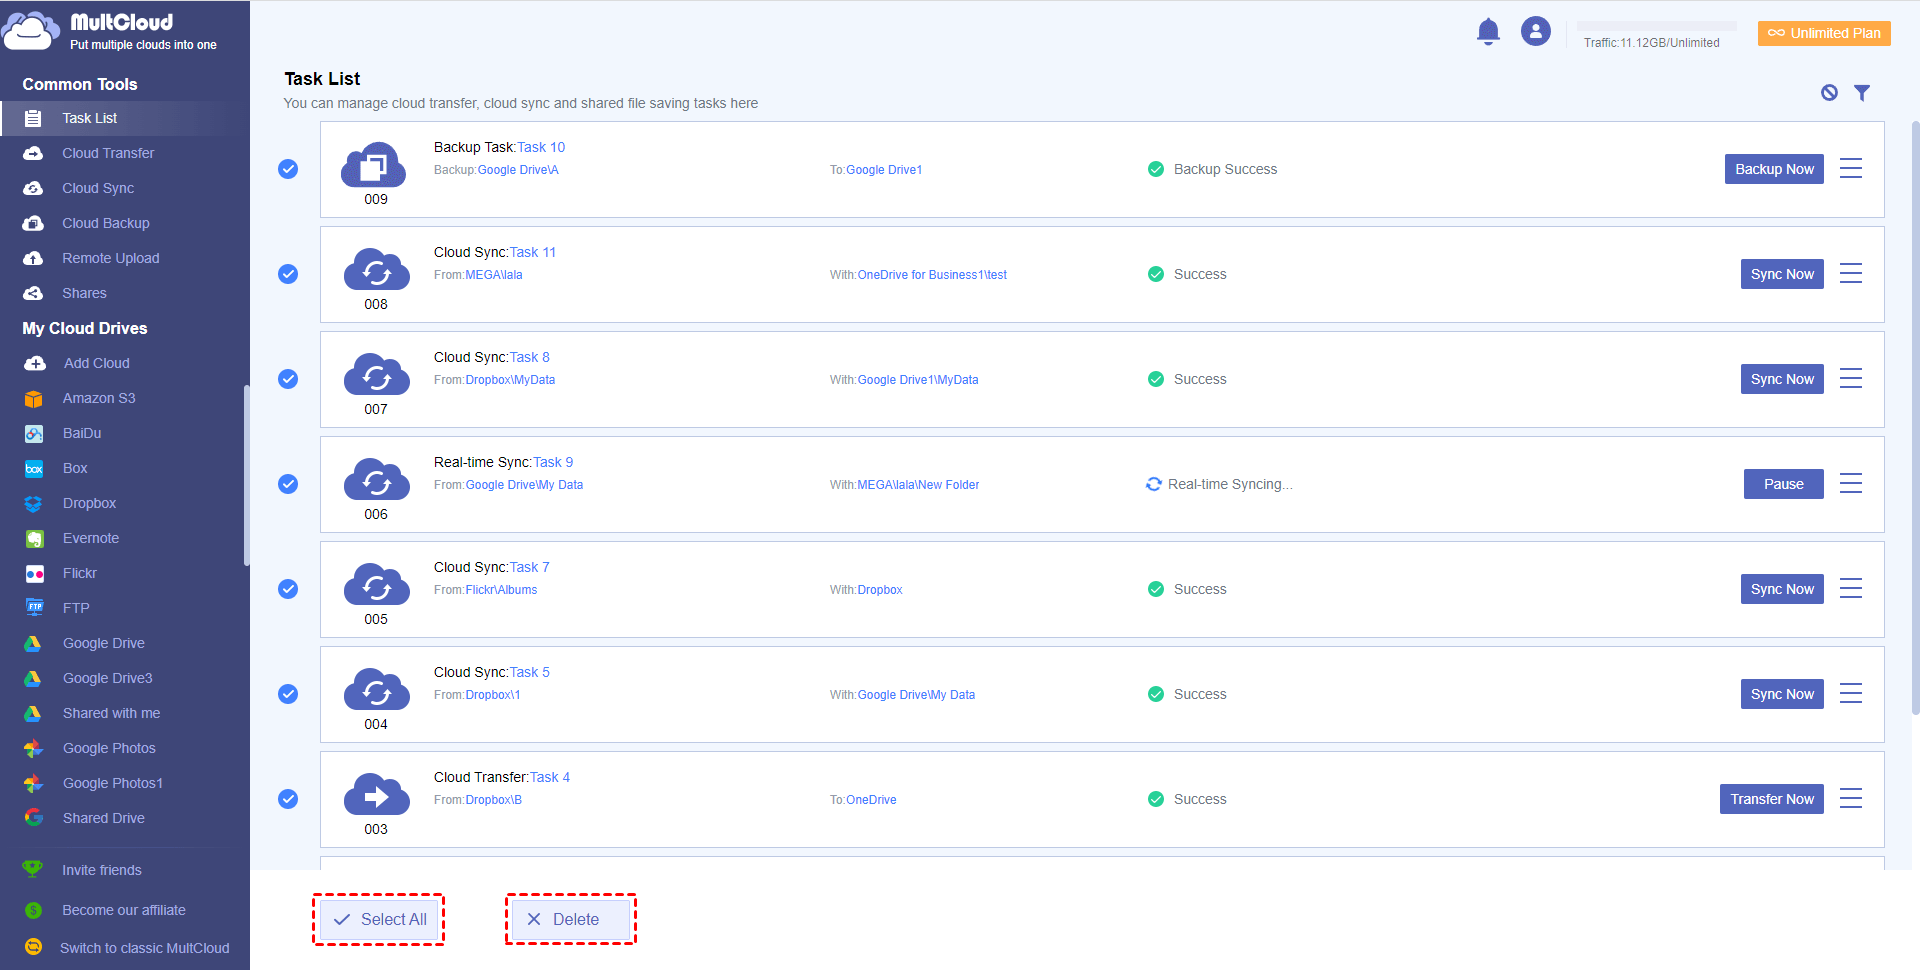
Task: Click the Backup Task 10 cloud icon
Action: (x=374, y=166)
